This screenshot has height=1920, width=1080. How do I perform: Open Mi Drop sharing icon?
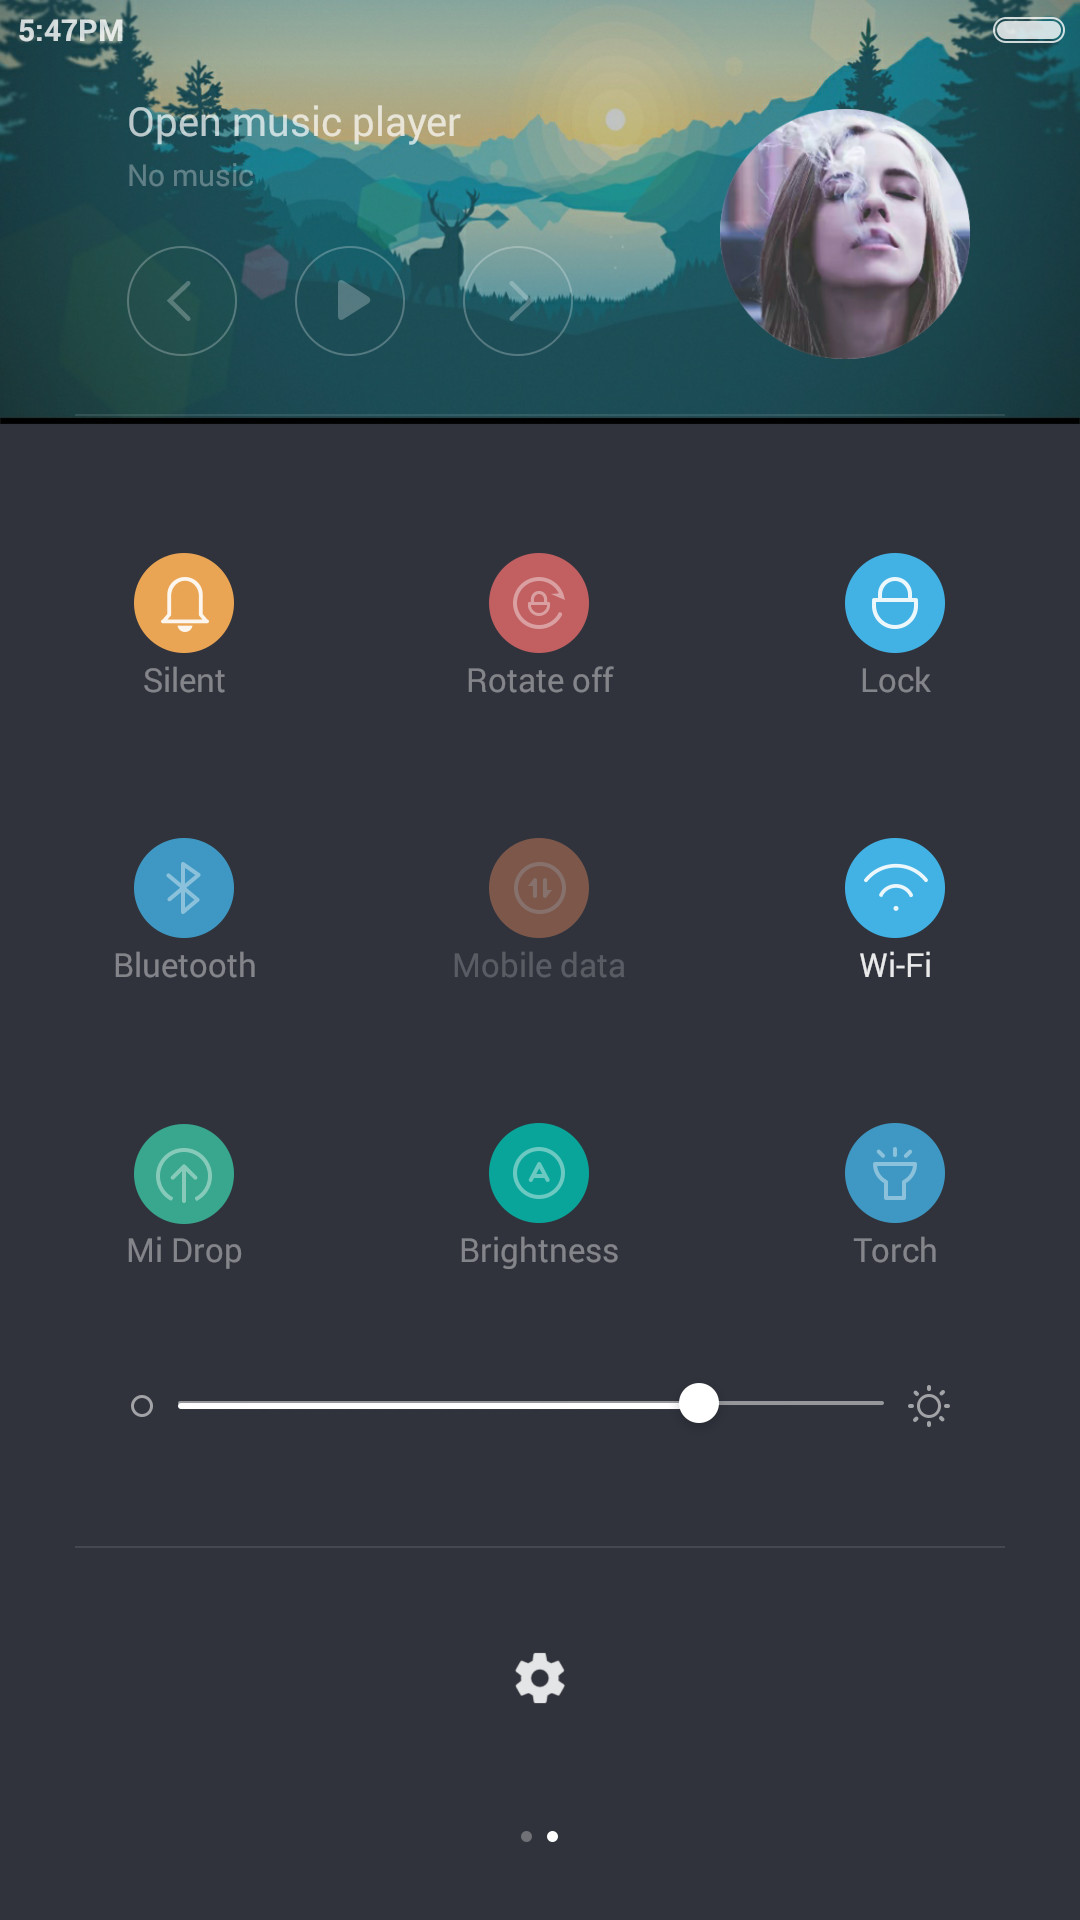point(184,1173)
